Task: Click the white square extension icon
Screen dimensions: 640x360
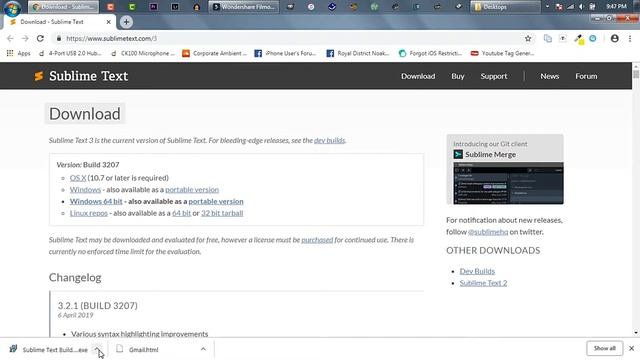Action: point(563,38)
